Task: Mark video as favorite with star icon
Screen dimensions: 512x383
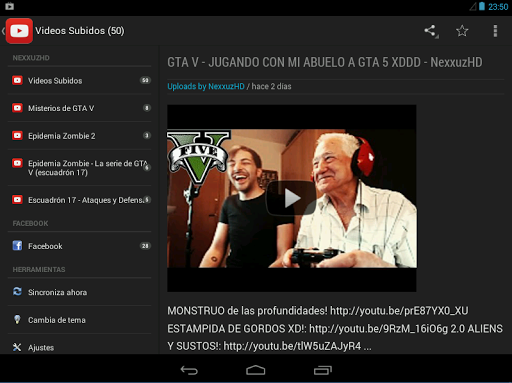Action: click(462, 31)
